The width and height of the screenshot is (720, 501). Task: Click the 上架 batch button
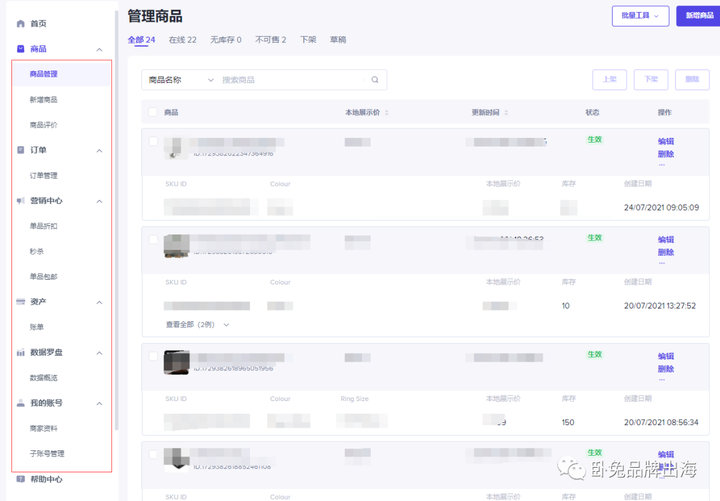click(609, 79)
